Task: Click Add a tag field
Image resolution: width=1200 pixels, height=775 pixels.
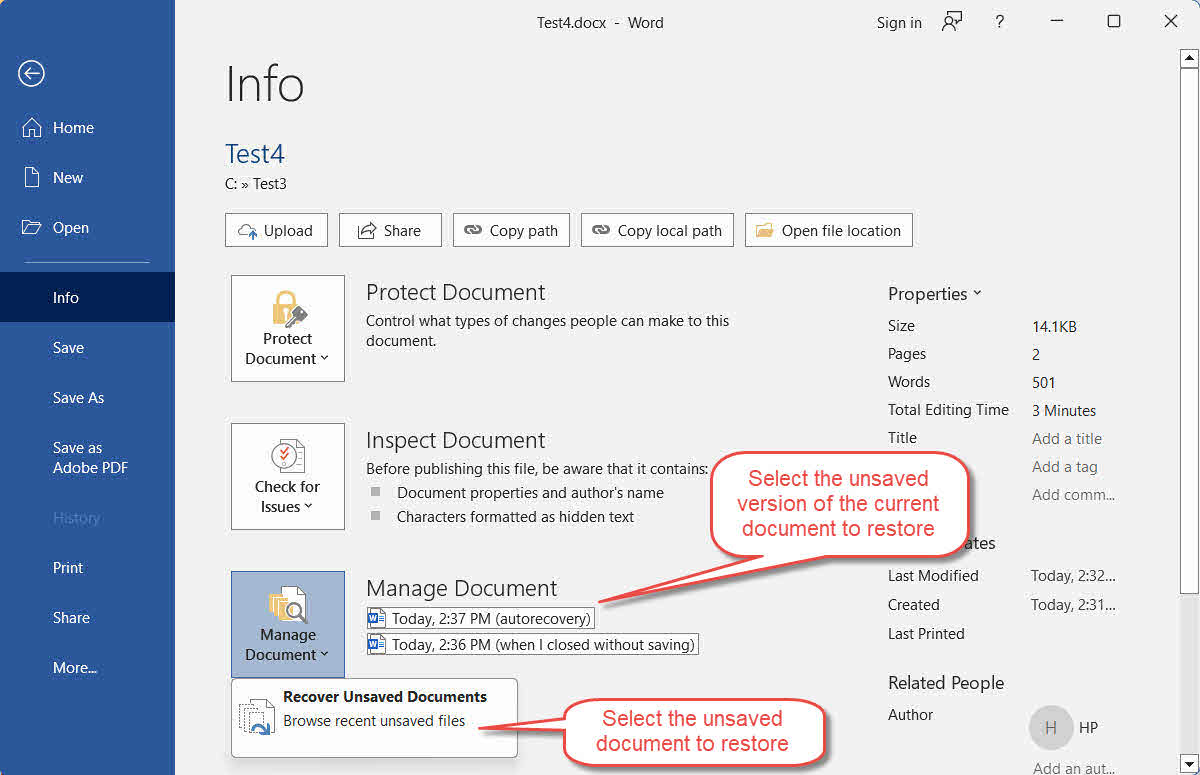Action: [1065, 466]
